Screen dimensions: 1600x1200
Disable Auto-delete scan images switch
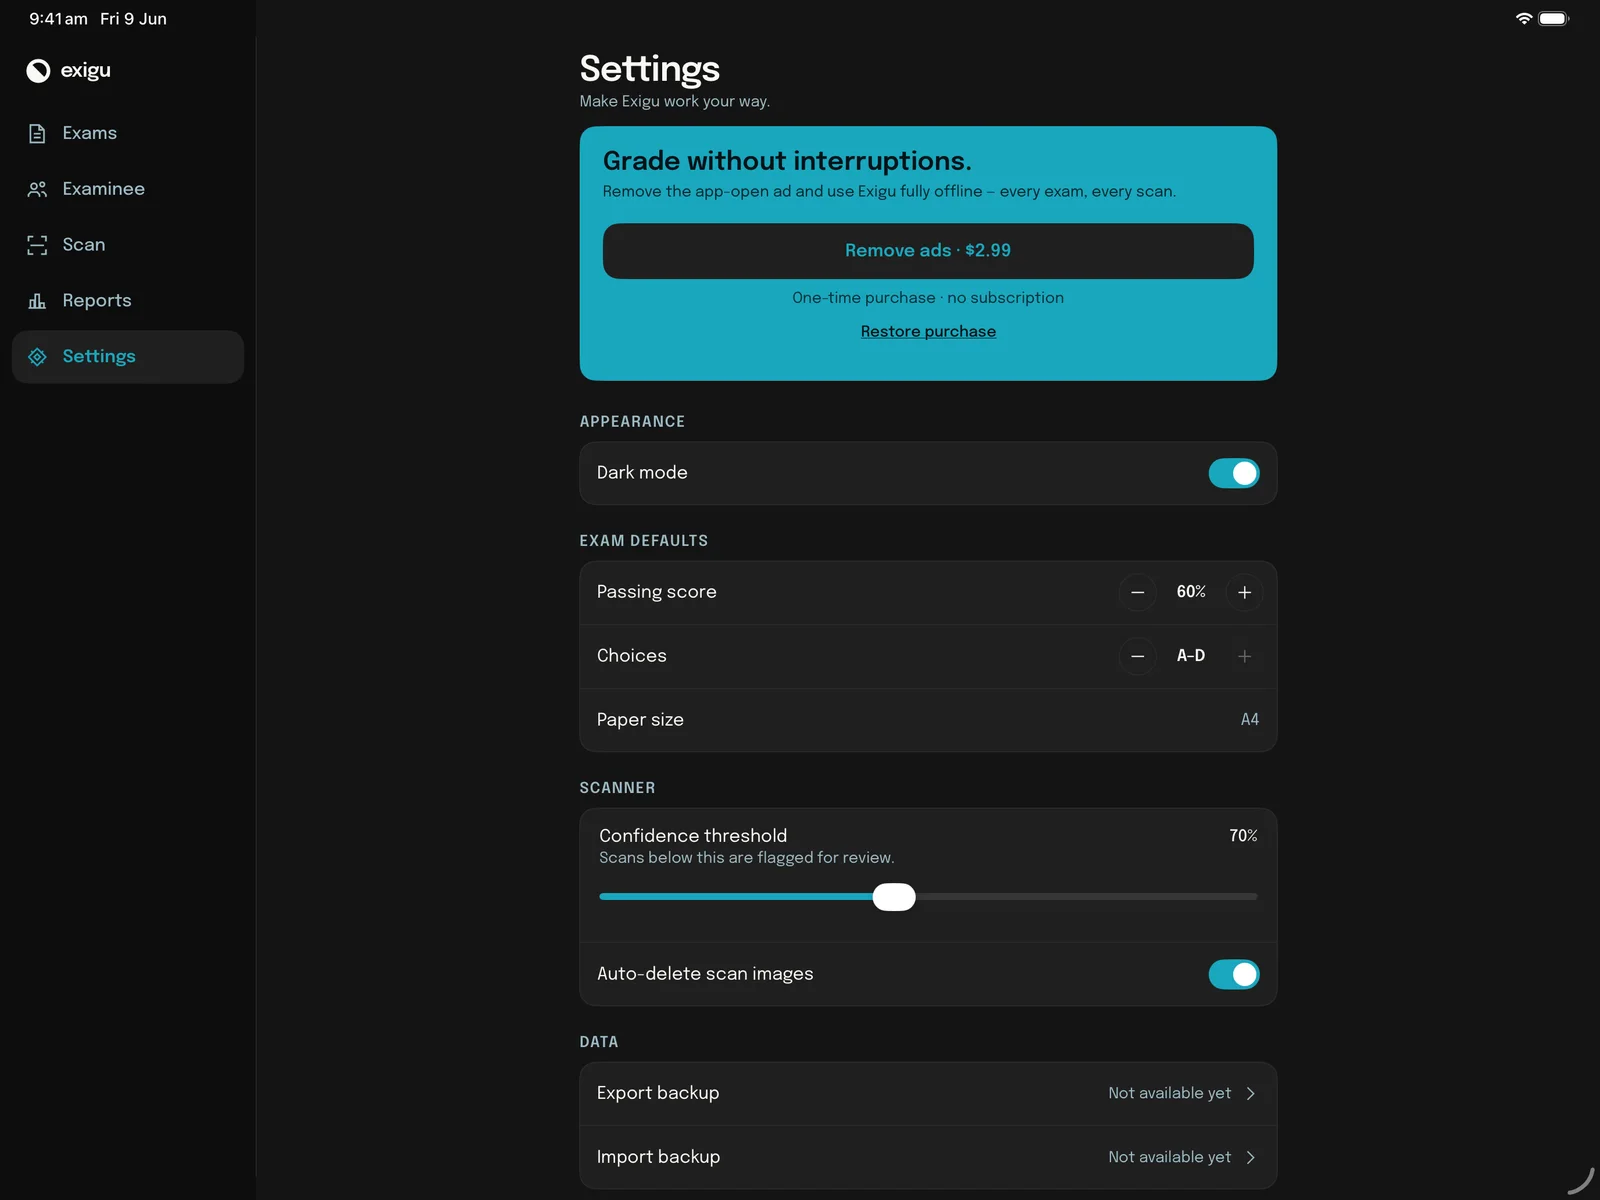click(1234, 975)
